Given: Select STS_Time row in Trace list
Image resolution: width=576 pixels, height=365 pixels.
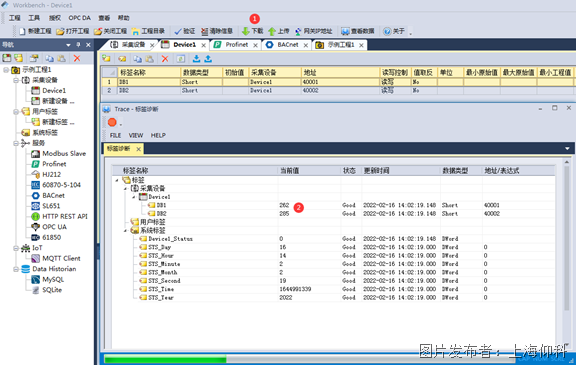Looking at the screenshot, I should (x=333, y=289).
